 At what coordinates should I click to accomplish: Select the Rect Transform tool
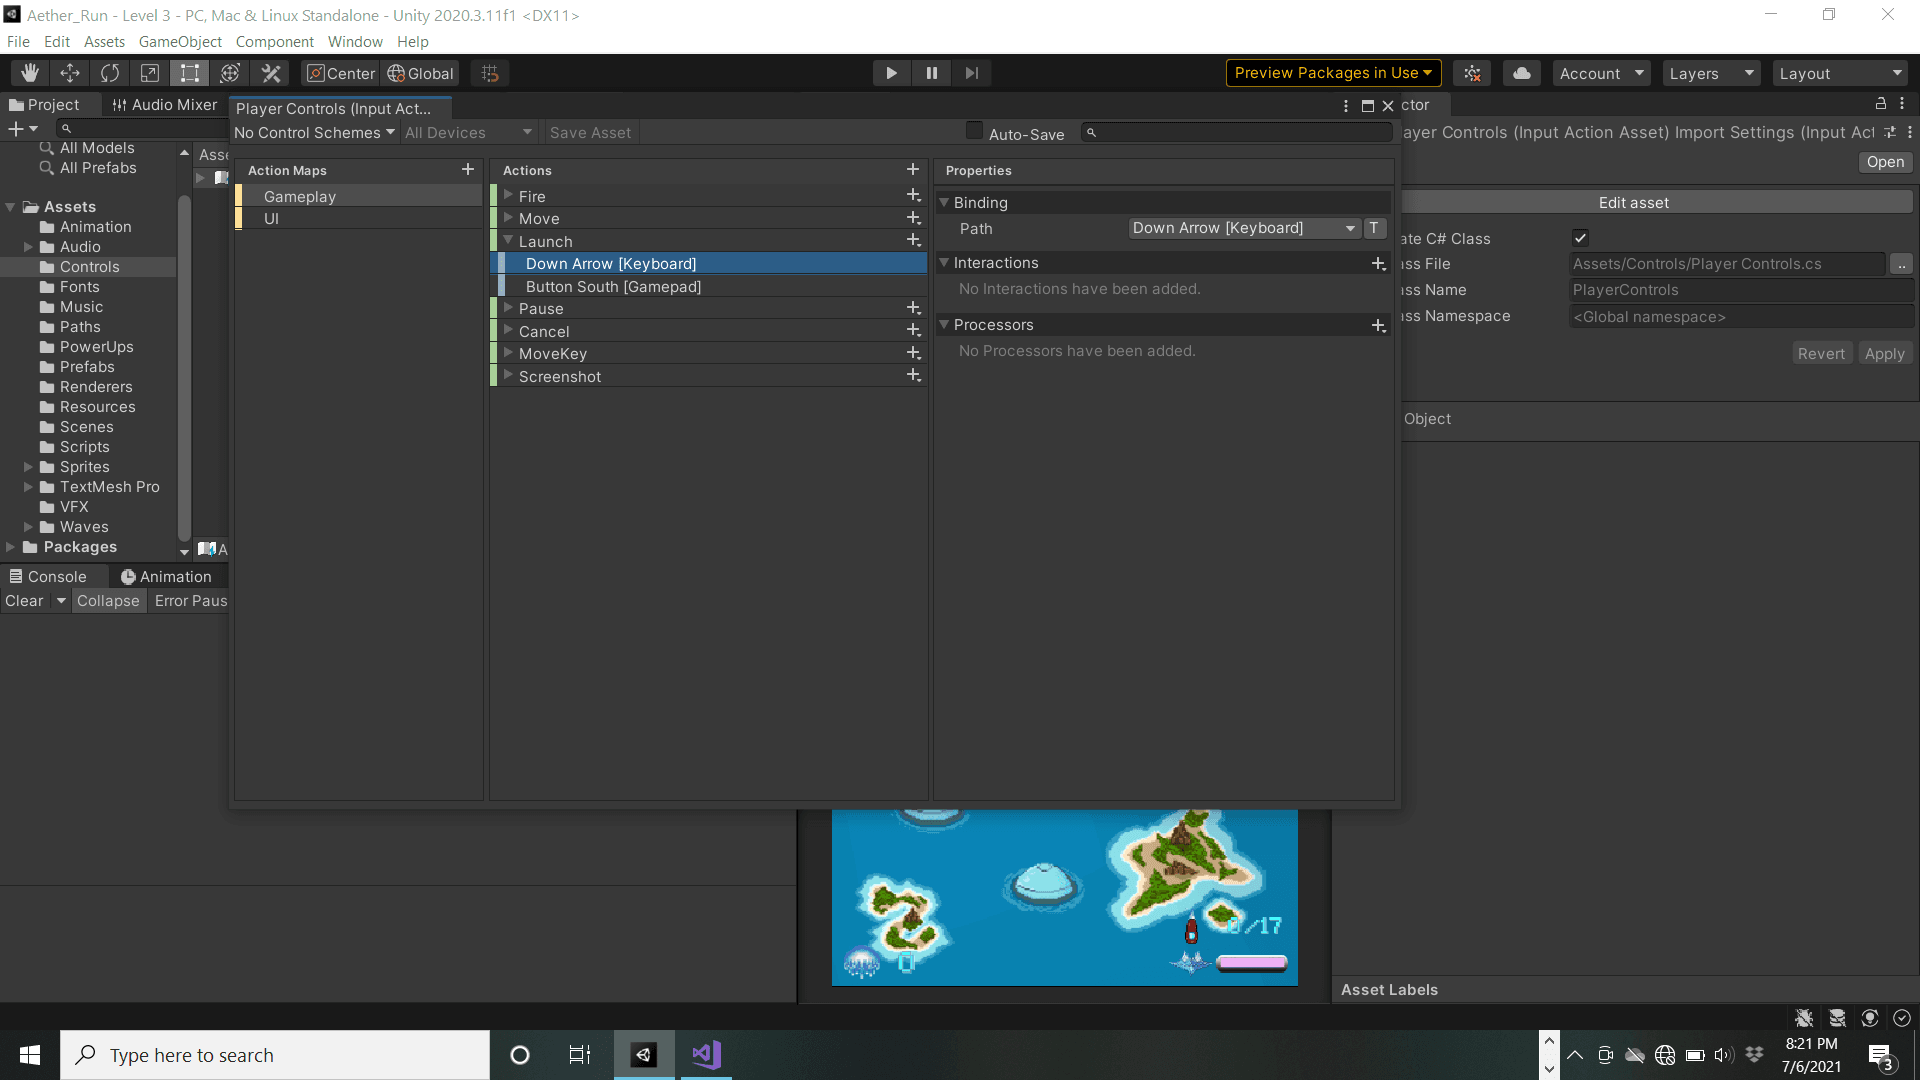tap(190, 73)
